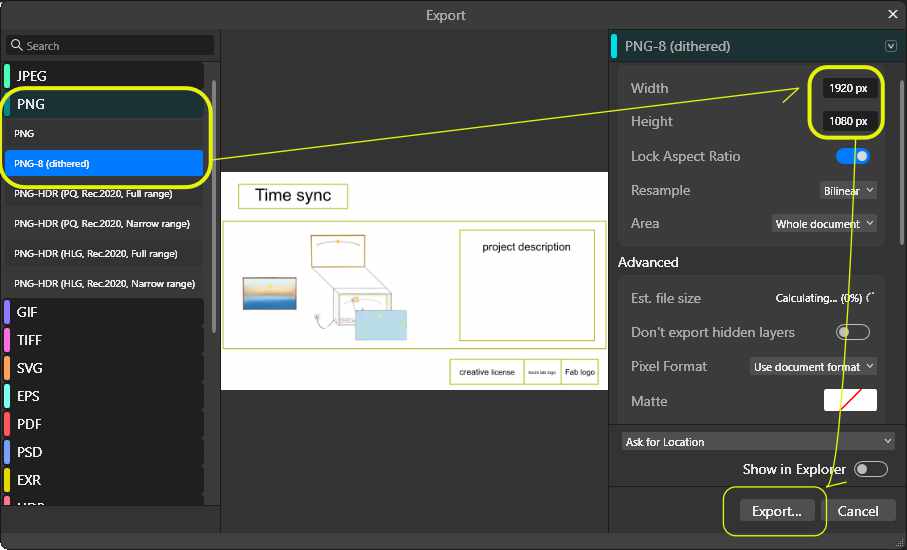The width and height of the screenshot is (907, 550).
Task: Click the document preview thumbnail
Action: 414,281
